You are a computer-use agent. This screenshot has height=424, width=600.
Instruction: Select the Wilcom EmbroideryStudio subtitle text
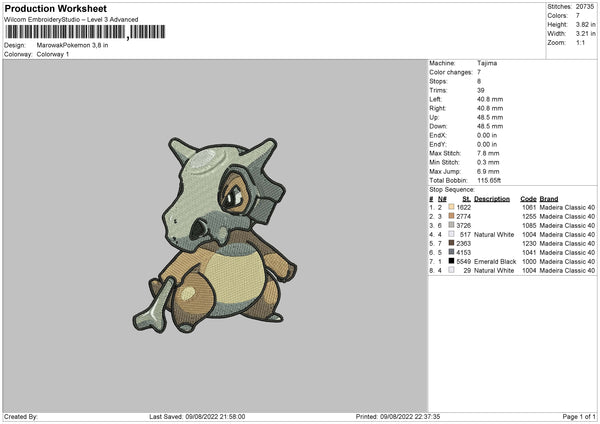click(x=71, y=20)
